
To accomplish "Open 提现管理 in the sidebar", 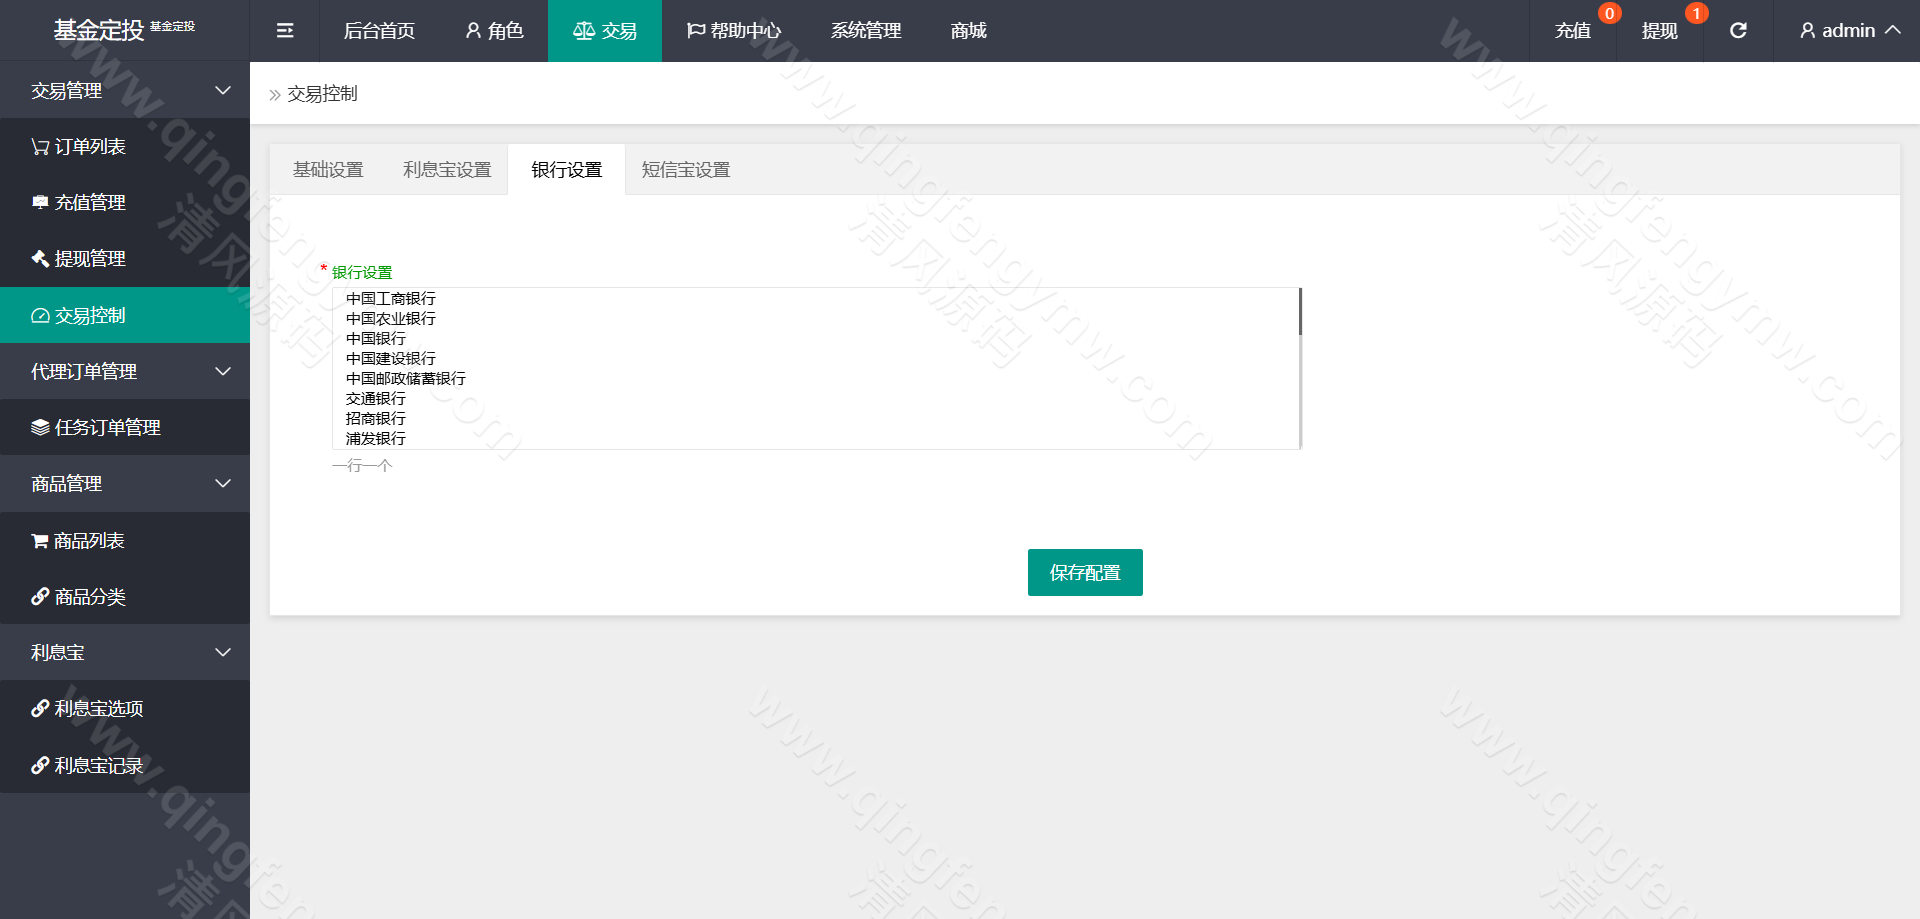I will [x=88, y=258].
